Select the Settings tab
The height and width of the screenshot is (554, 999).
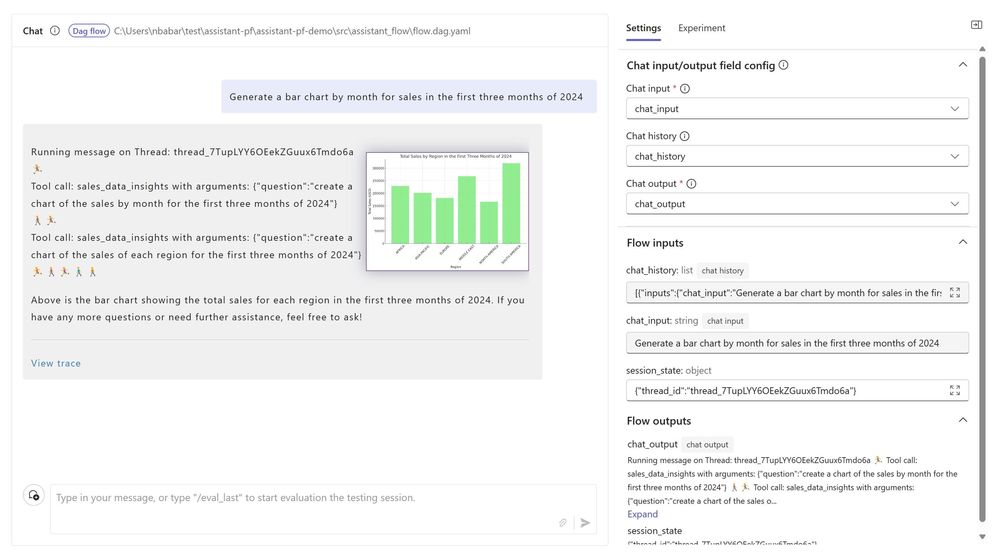[643, 28]
